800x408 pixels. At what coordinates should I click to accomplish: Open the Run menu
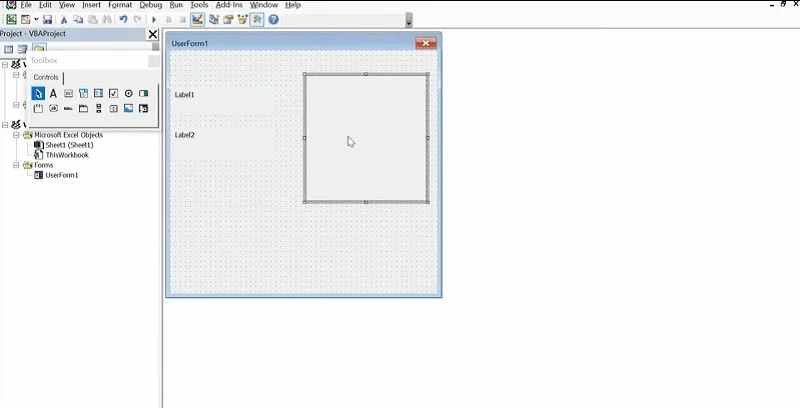coord(176,5)
